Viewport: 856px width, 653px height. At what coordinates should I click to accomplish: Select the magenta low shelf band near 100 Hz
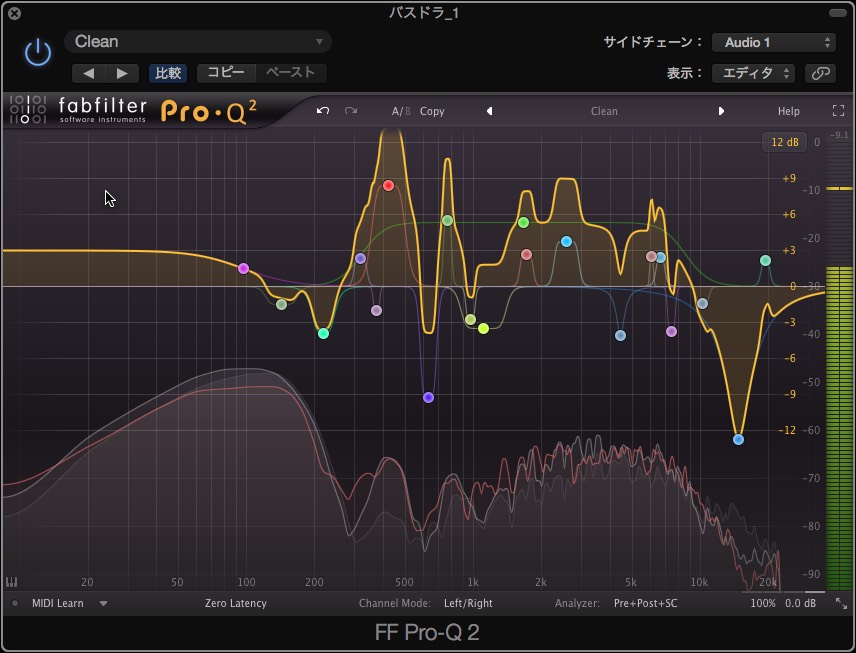243,268
